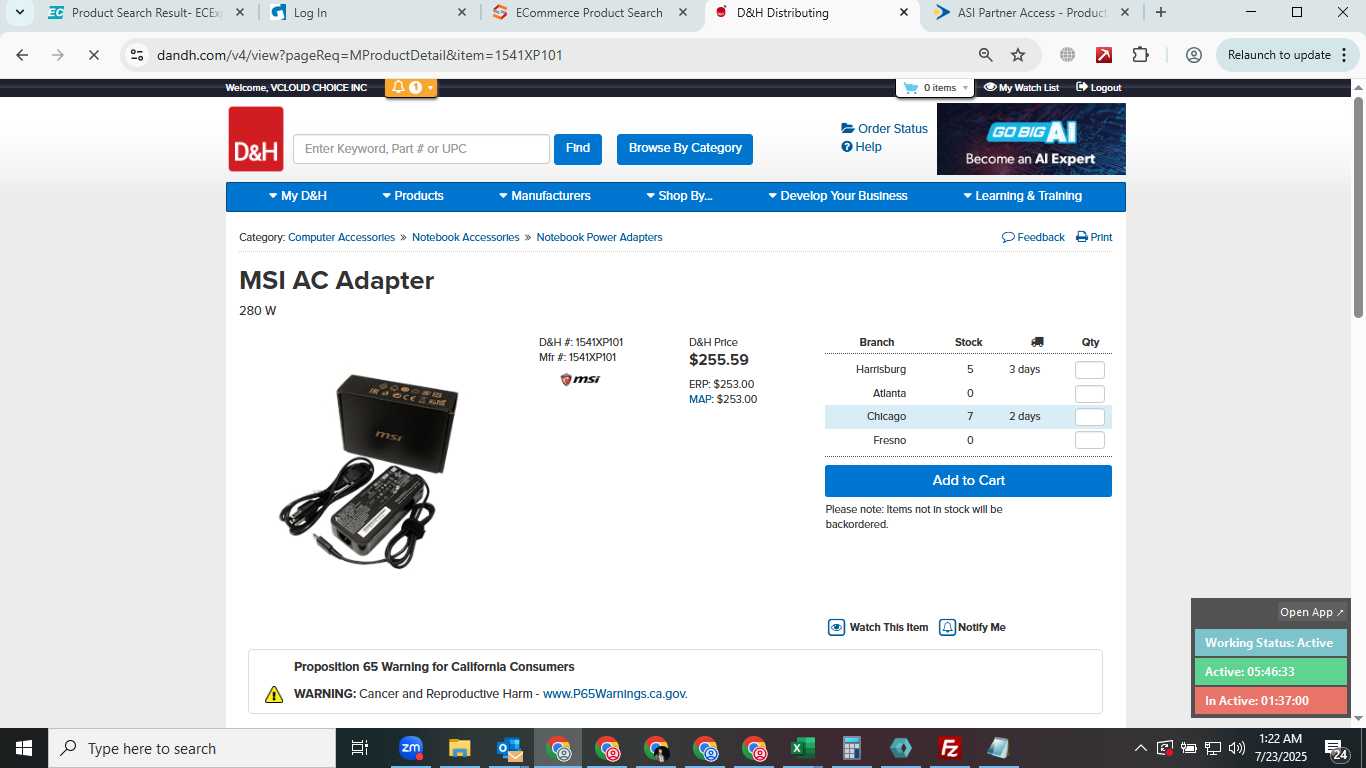Click the Add to Cart button
This screenshot has width=1366, height=768.
pyautogui.click(x=968, y=481)
